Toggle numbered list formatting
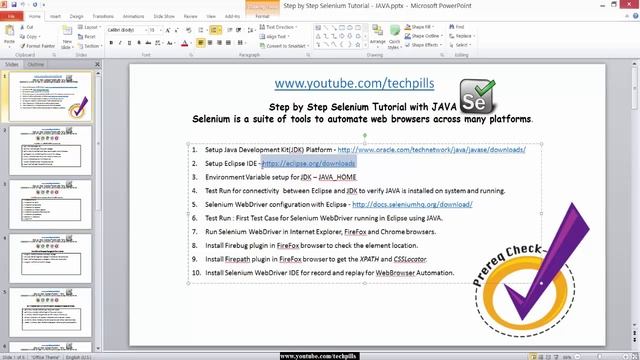 [215, 30]
